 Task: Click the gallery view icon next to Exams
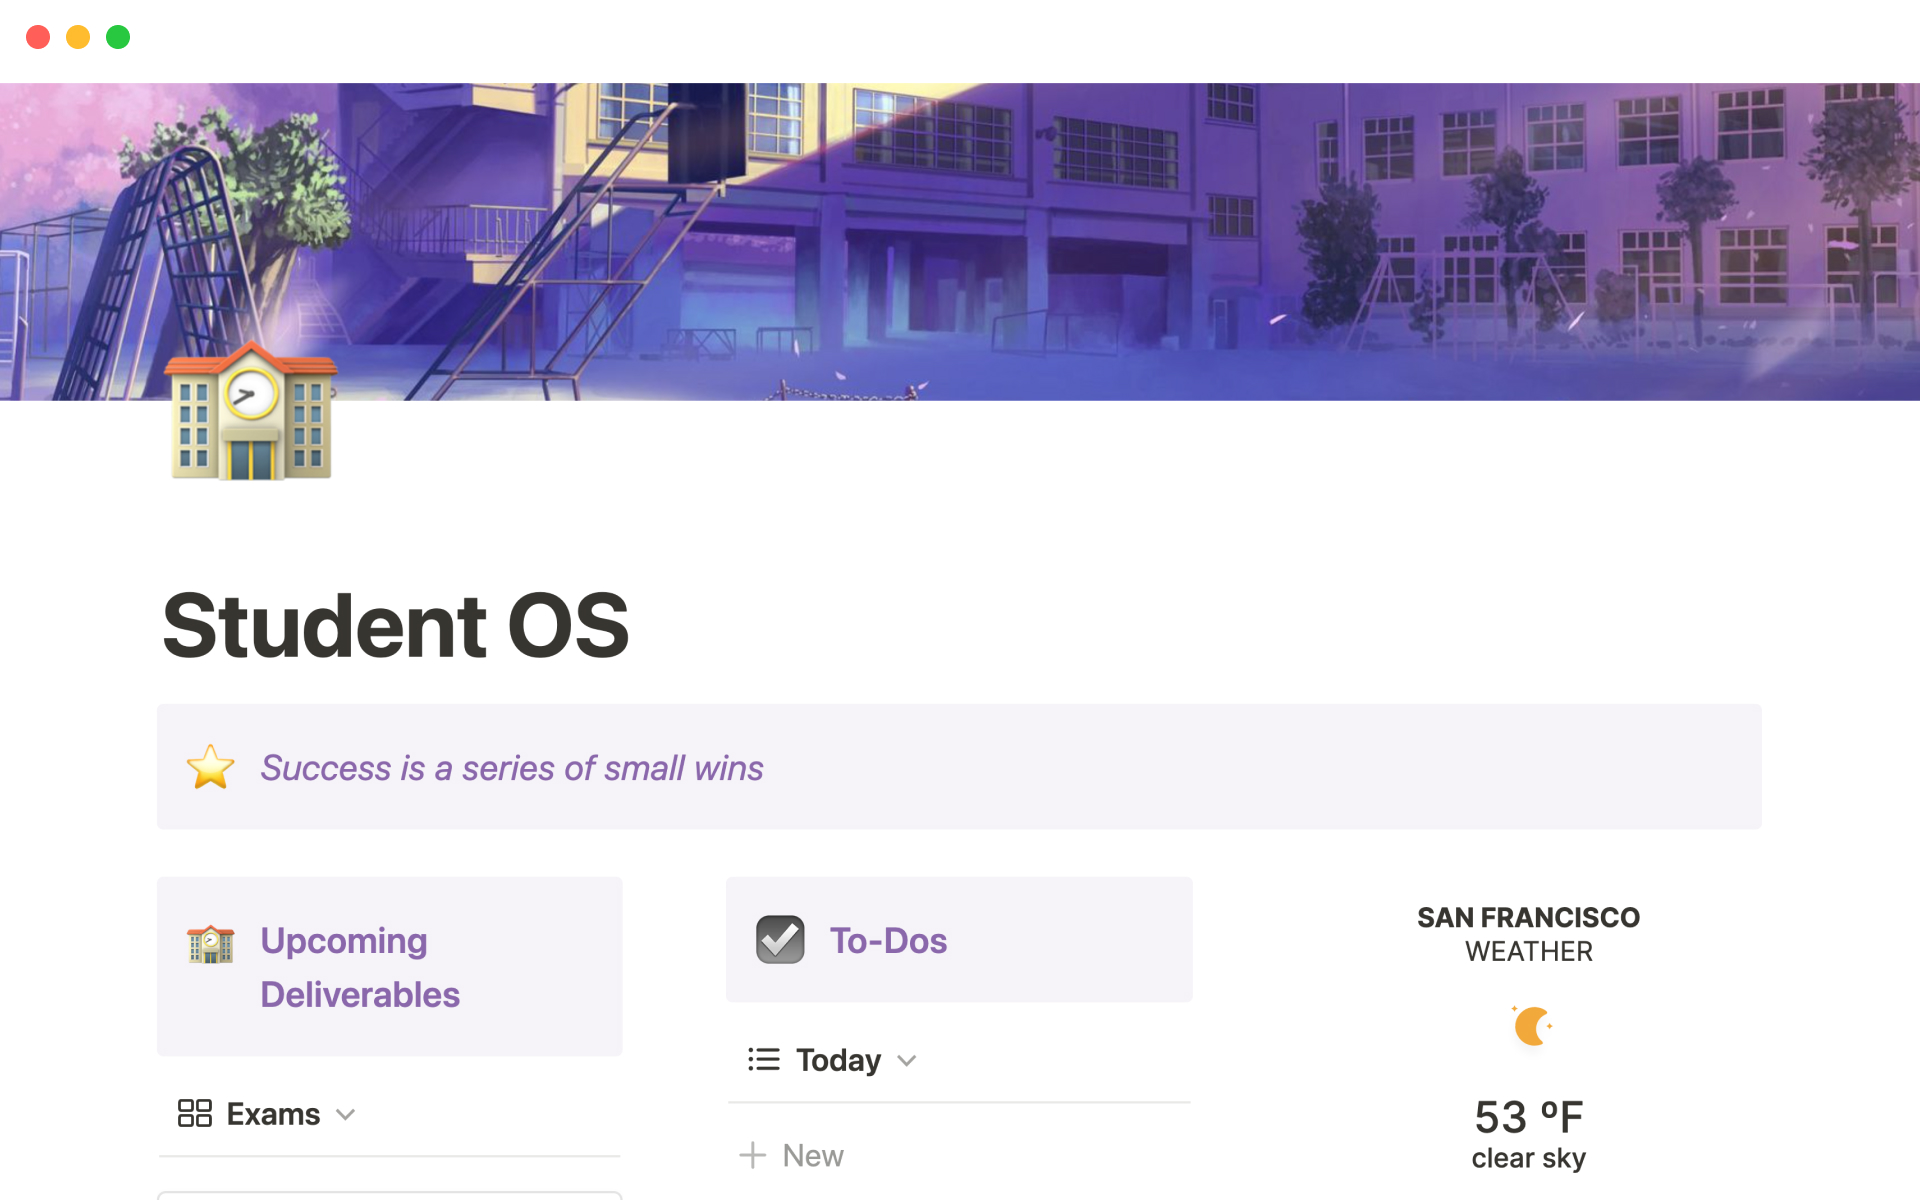coord(194,1113)
